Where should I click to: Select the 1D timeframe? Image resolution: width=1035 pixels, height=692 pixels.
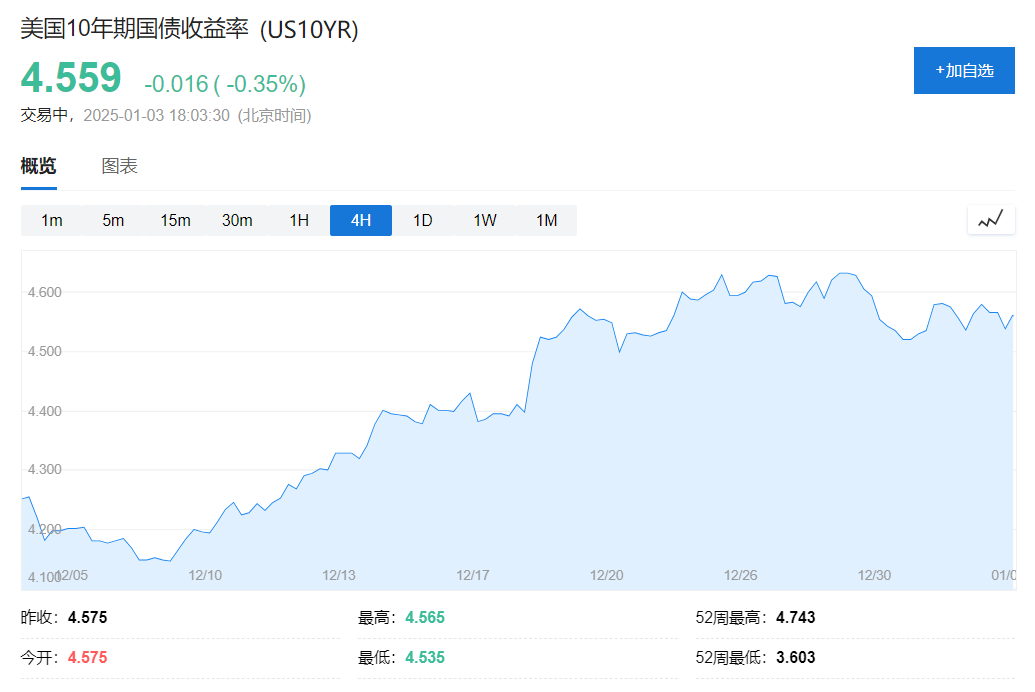click(x=422, y=220)
